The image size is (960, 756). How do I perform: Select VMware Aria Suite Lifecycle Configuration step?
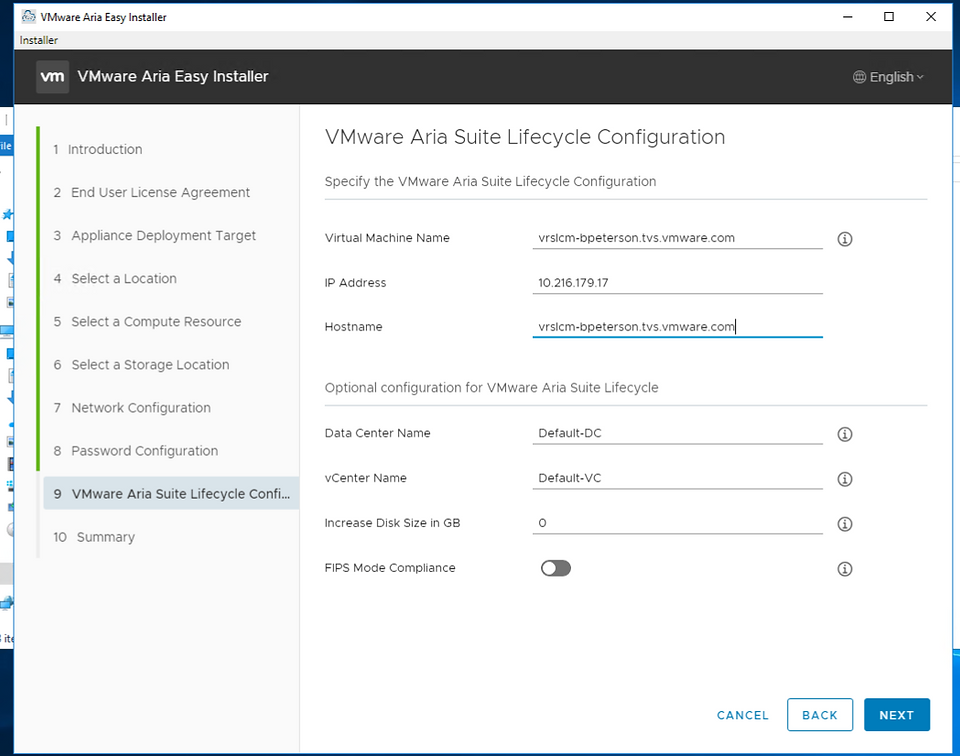point(171,493)
